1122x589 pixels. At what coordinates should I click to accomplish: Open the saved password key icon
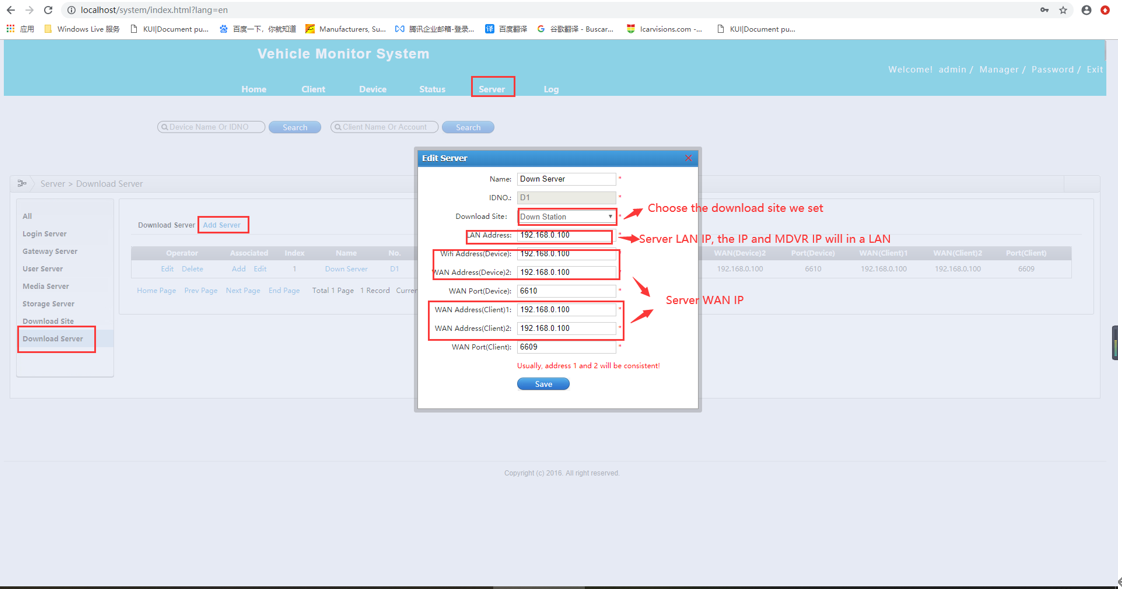click(1045, 10)
